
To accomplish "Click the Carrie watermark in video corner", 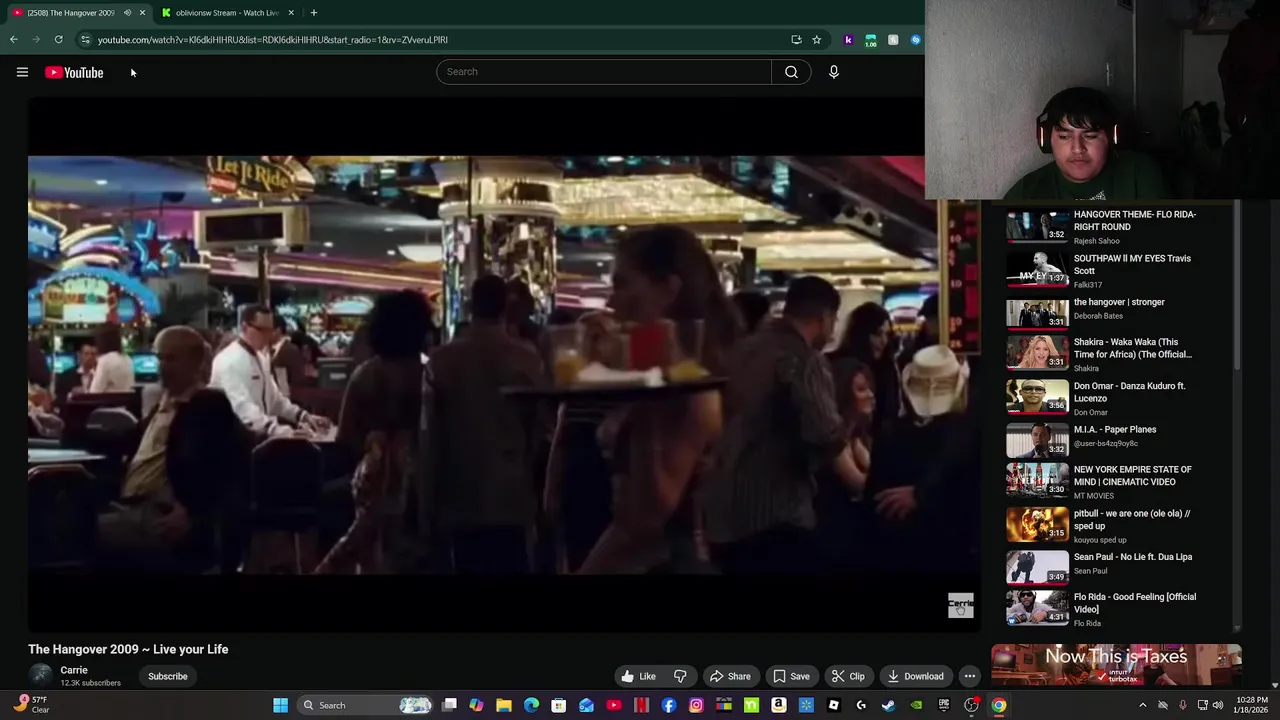I will (x=960, y=605).
